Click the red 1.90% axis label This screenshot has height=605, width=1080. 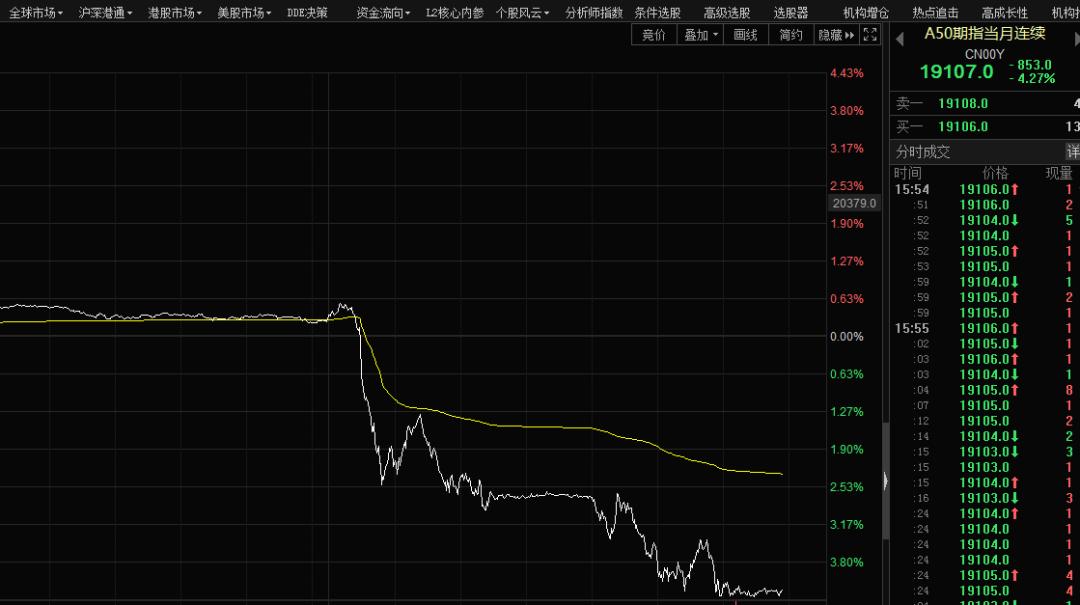pos(847,223)
